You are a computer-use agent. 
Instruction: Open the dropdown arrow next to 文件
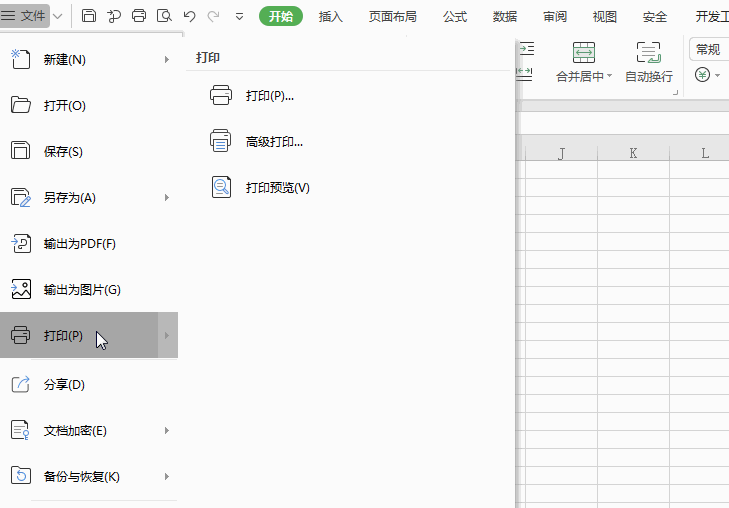(58, 16)
